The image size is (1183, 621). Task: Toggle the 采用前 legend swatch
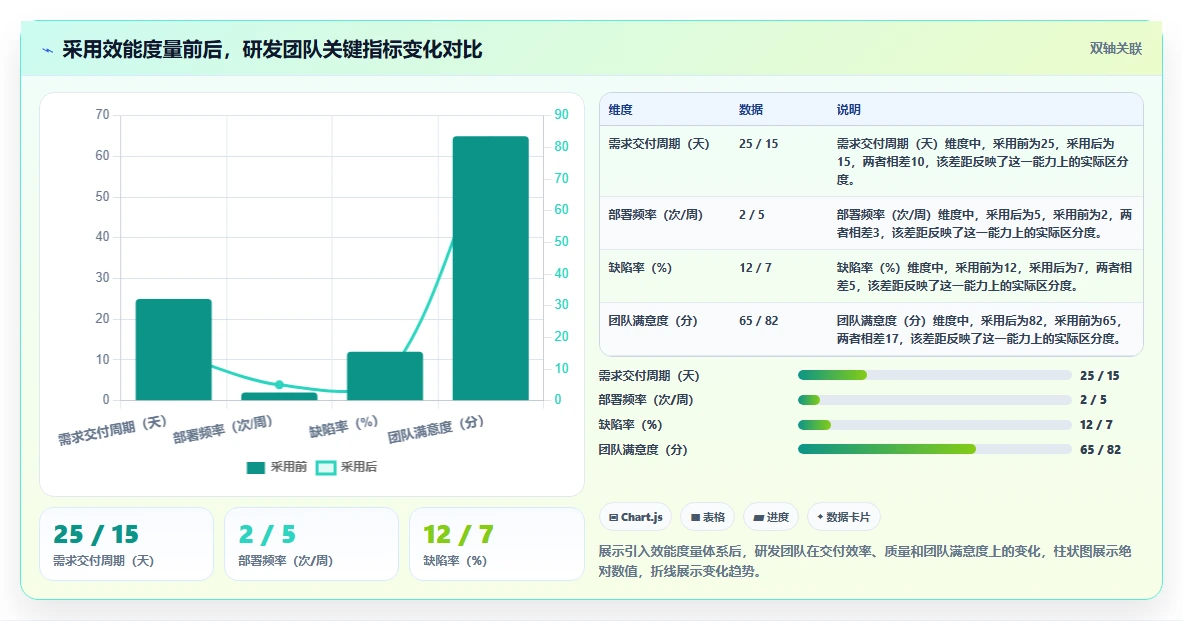click(256, 468)
